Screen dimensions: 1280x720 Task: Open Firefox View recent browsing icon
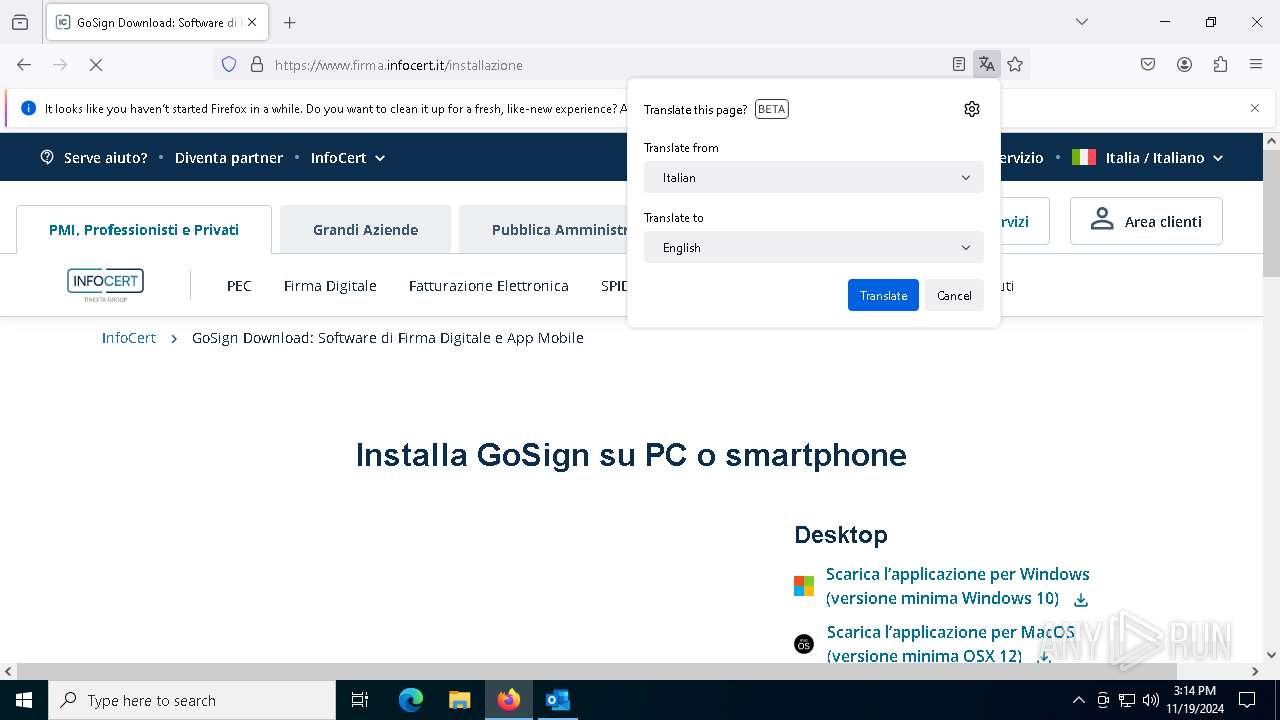(20, 22)
